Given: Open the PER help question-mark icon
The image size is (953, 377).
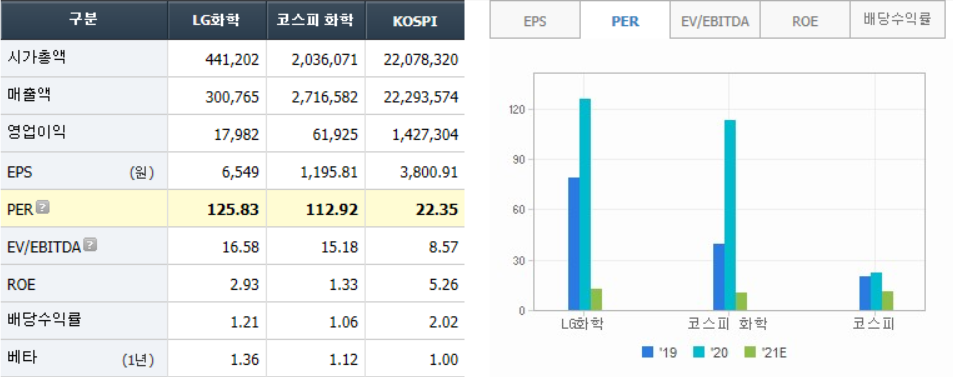Looking at the screenshot, I should tap(43, 207).
